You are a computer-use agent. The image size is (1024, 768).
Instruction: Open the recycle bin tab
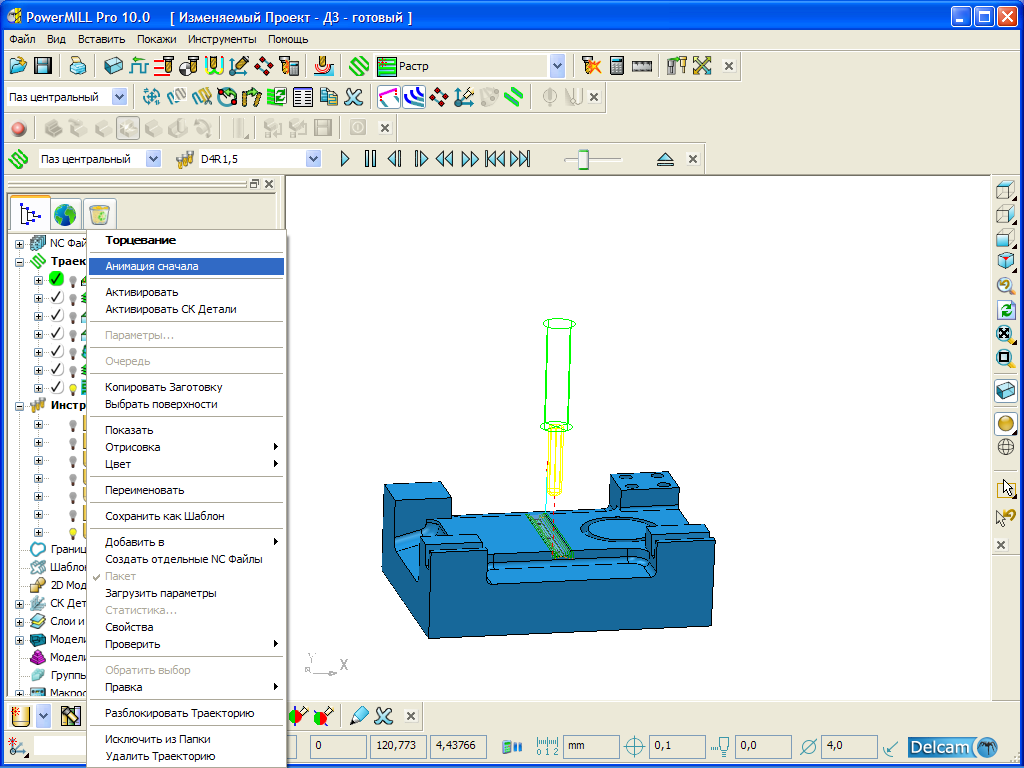(x=100, y=214)
